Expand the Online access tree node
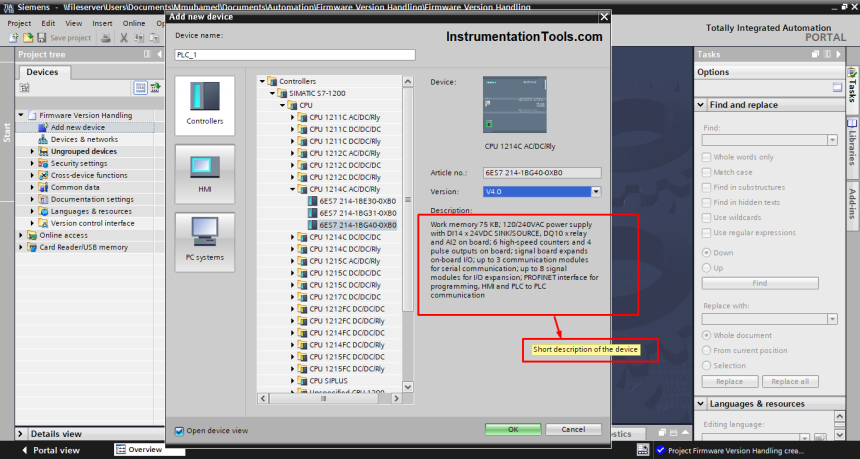Viewport: 860px width, 459px height. pyautogui.click(x=21, y=235)
